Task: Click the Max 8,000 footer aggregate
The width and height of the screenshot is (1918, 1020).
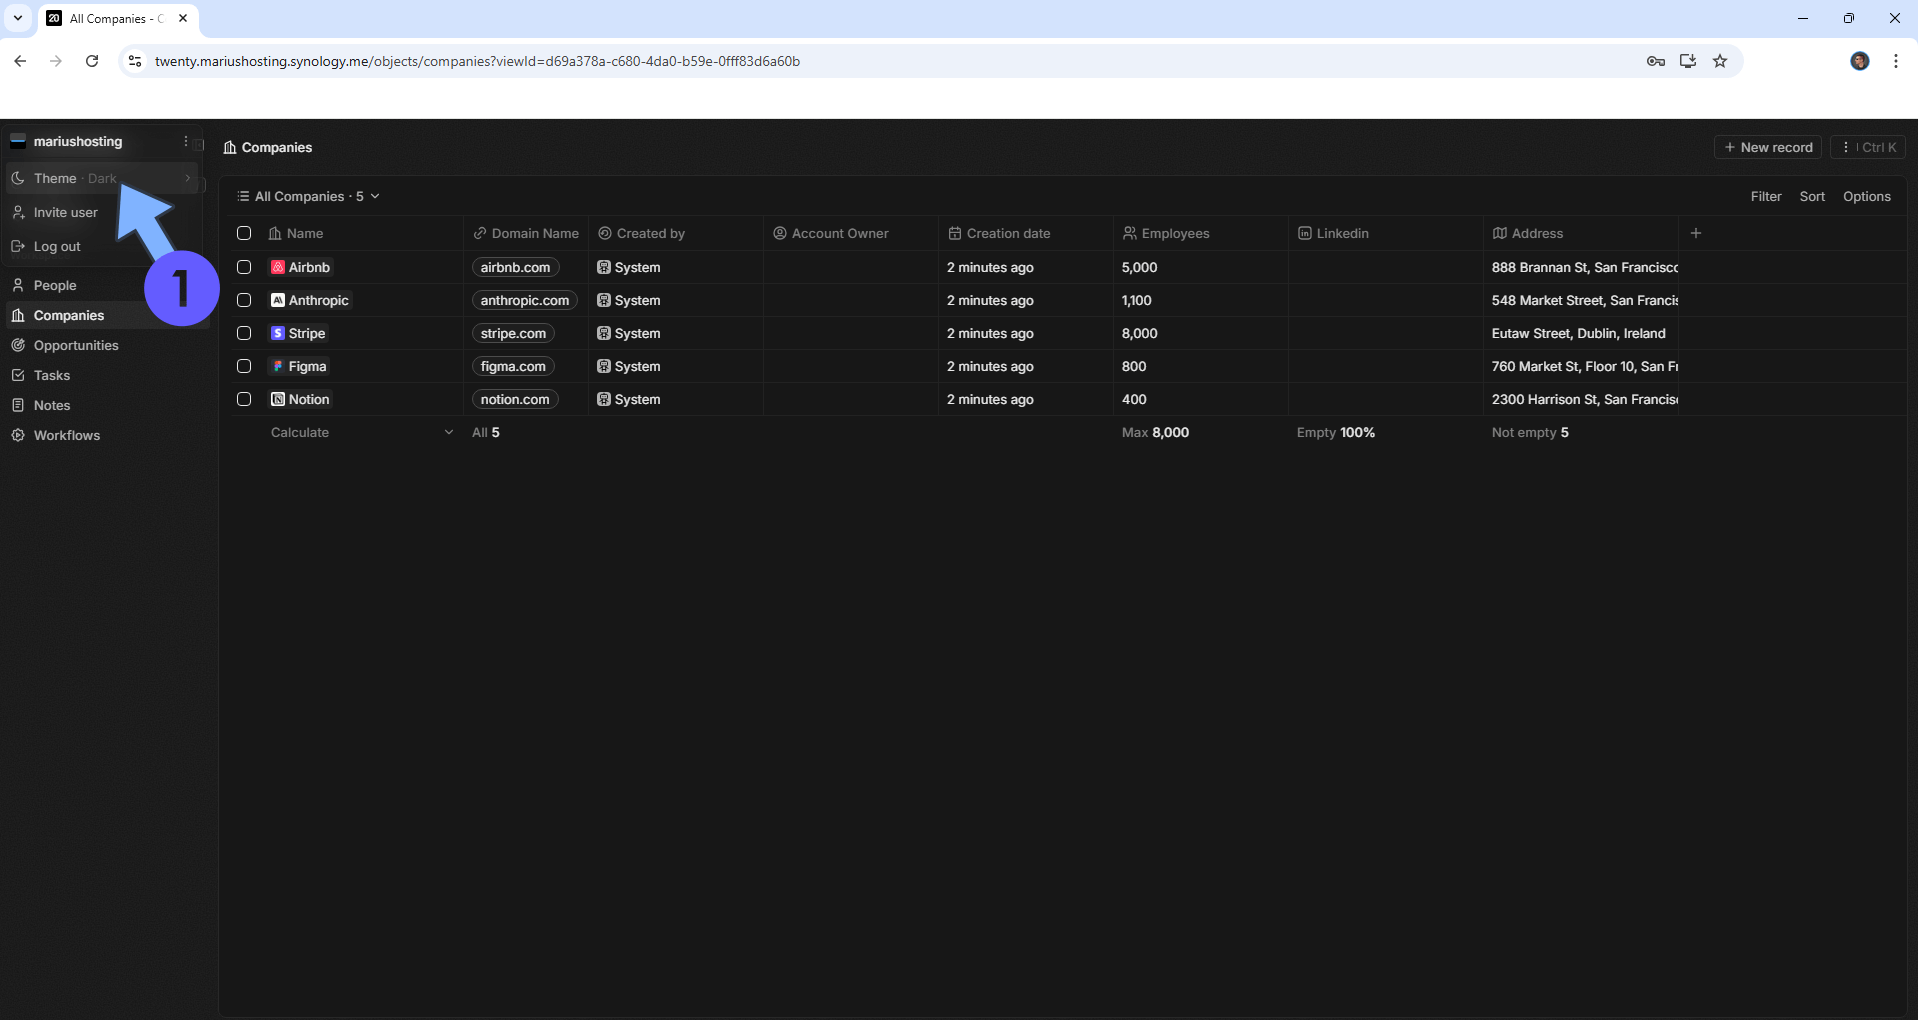Action: 1155,432
